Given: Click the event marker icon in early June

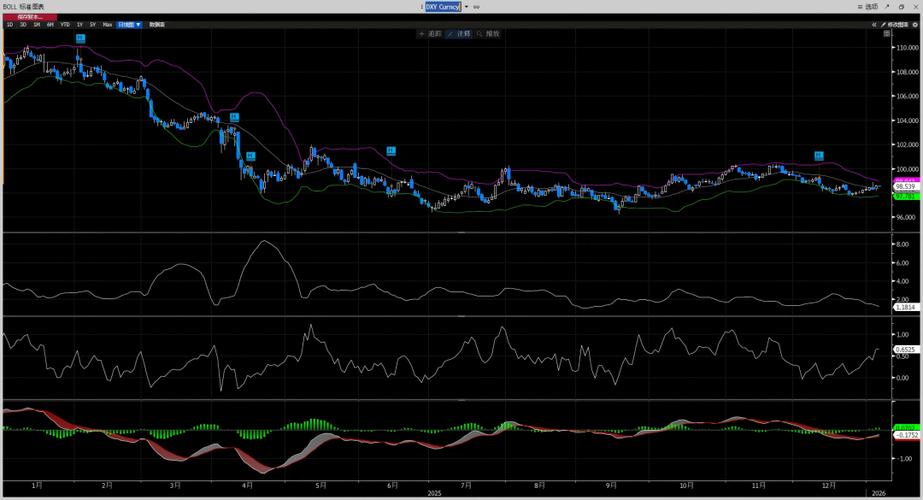Looking at the screenshot, I should click(x=390, y=150).
